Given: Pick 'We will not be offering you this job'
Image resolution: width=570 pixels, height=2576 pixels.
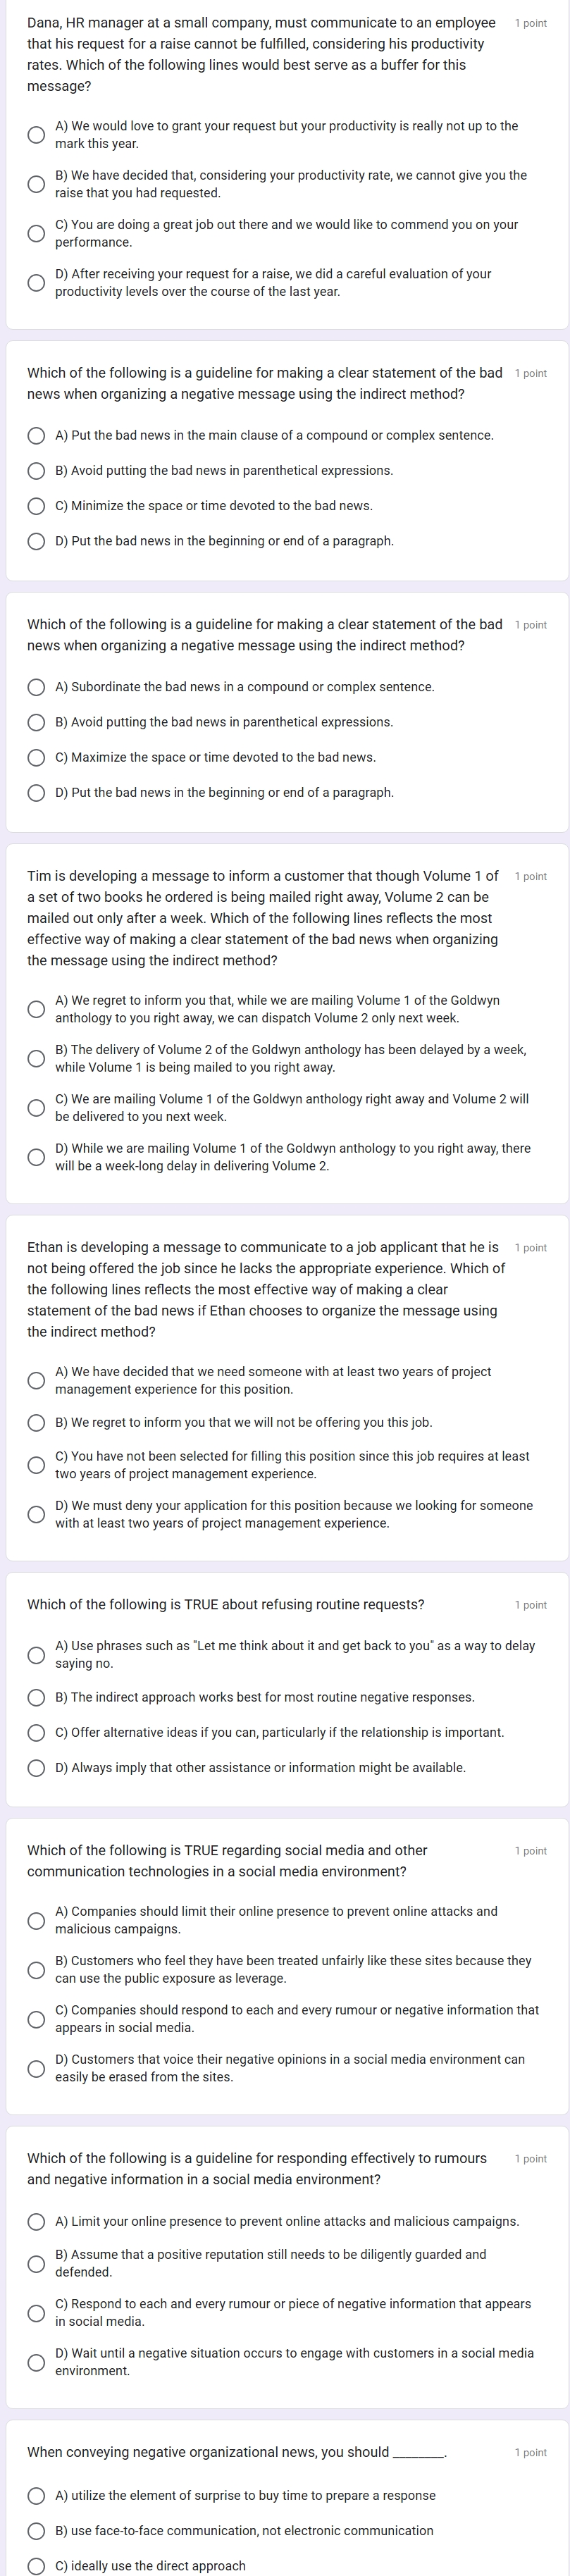Looking at the screenshot, I should [36, 1422].
